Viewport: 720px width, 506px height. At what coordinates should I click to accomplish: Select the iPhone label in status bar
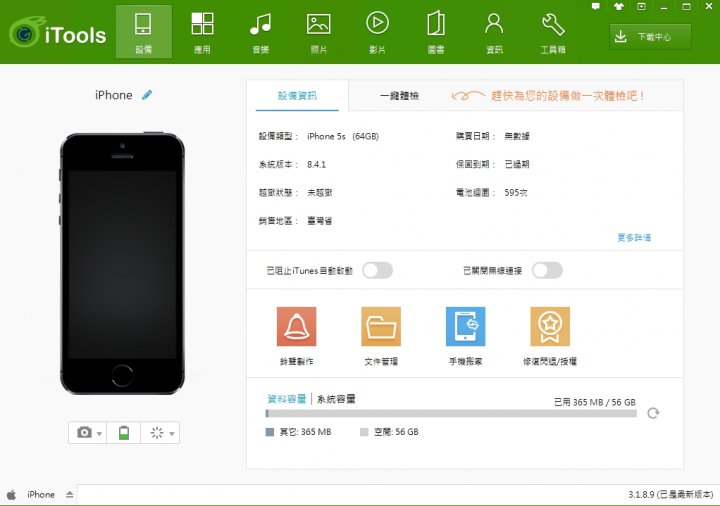(x=41, y=495)
